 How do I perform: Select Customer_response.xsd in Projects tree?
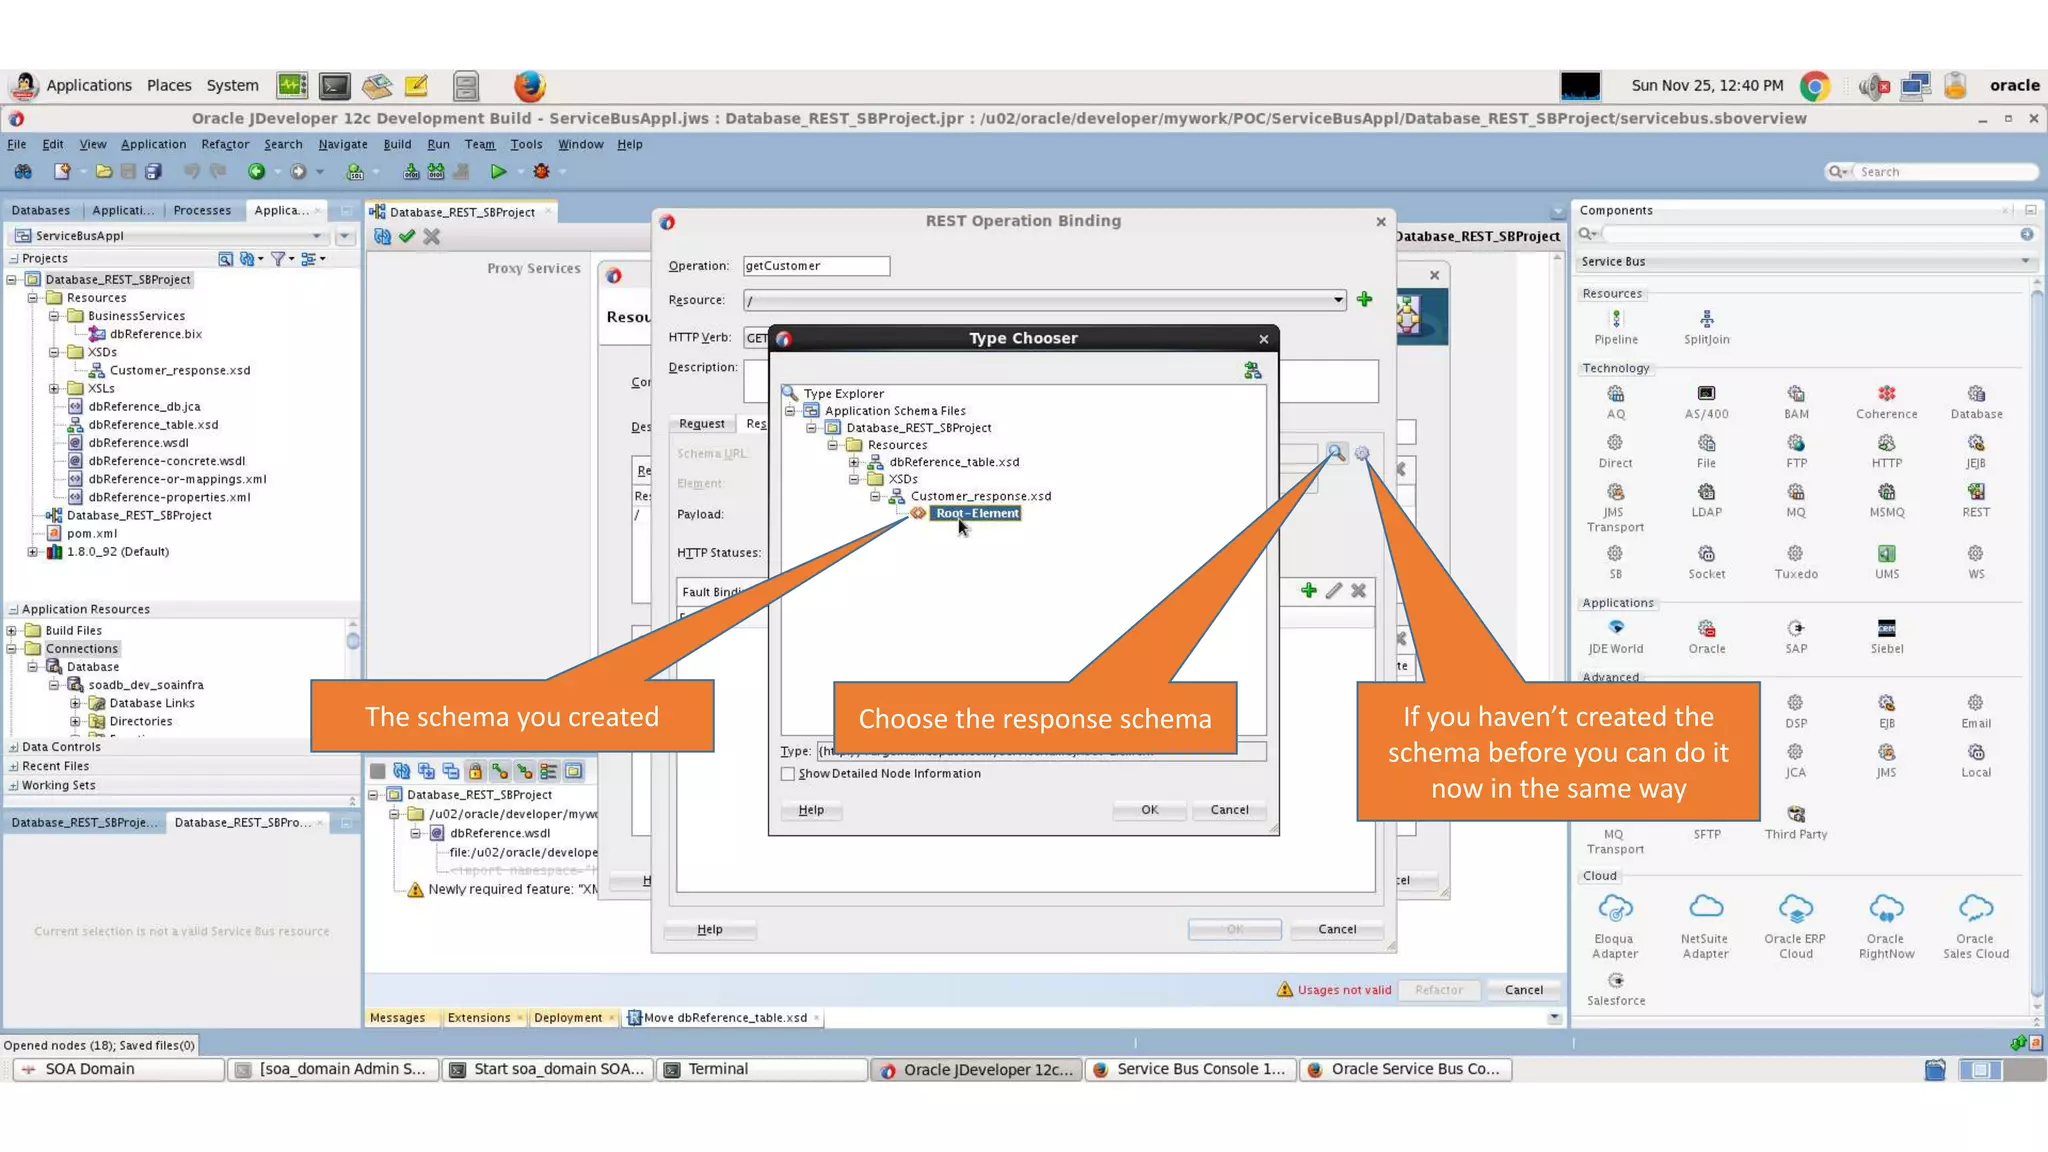pyautogui.click(x=179, y=370)
